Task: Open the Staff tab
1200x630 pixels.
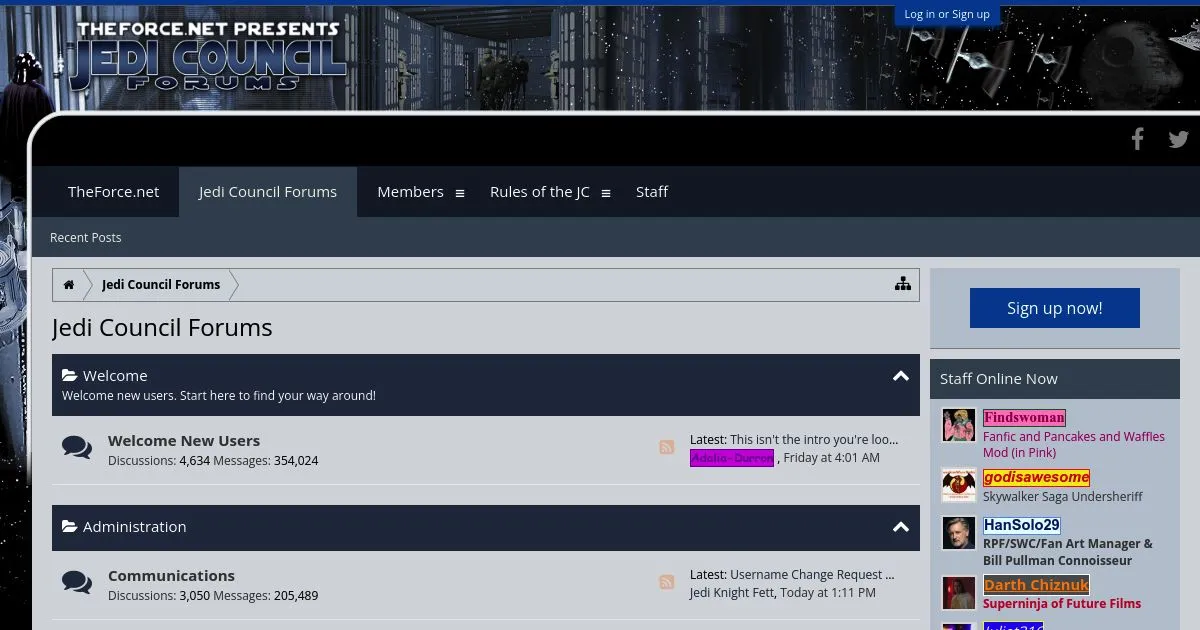Action: click(652, 192)
